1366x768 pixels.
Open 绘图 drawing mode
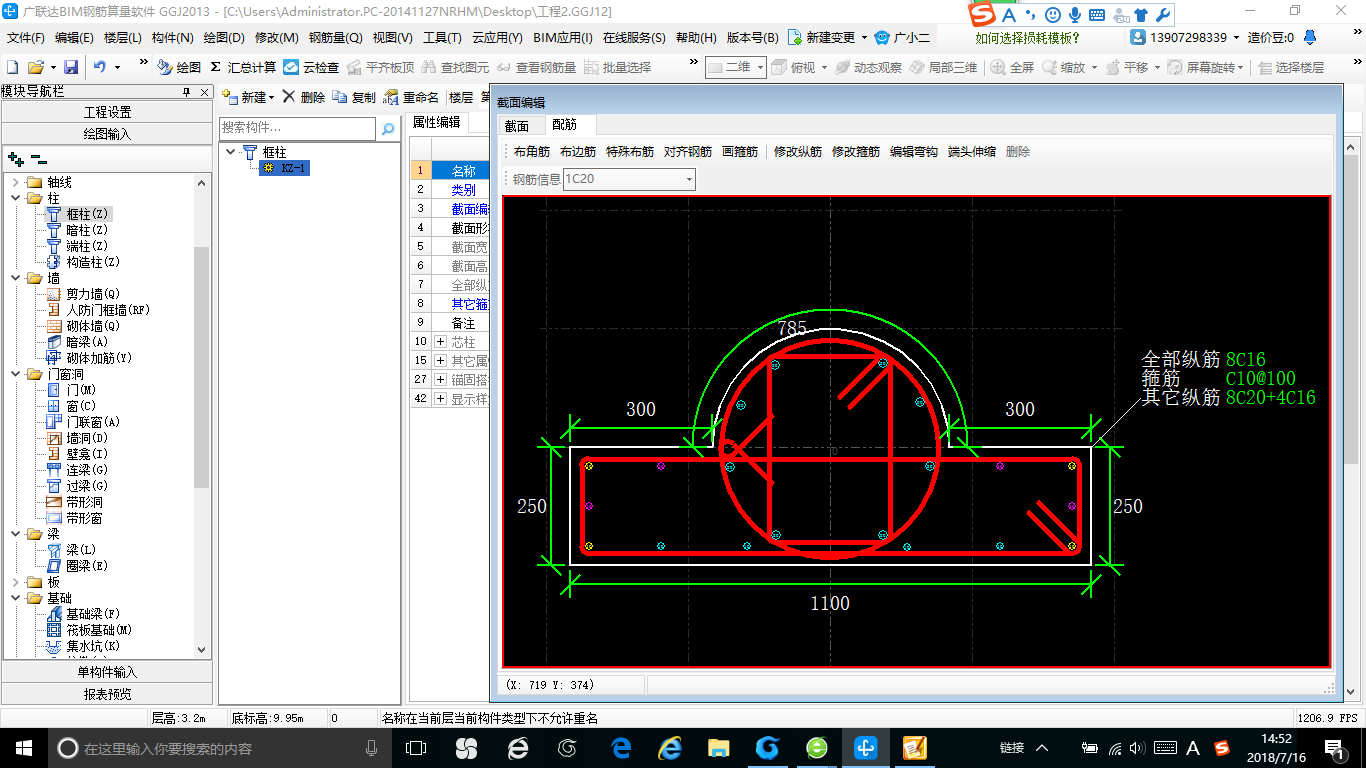tap(179, 67)
